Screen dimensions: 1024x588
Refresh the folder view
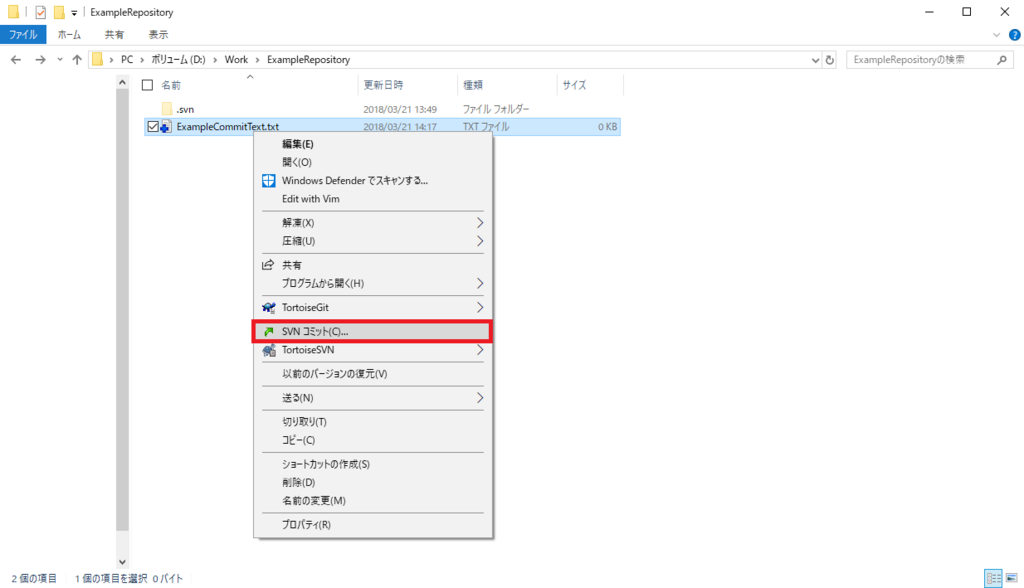click(x=829, y=60)
